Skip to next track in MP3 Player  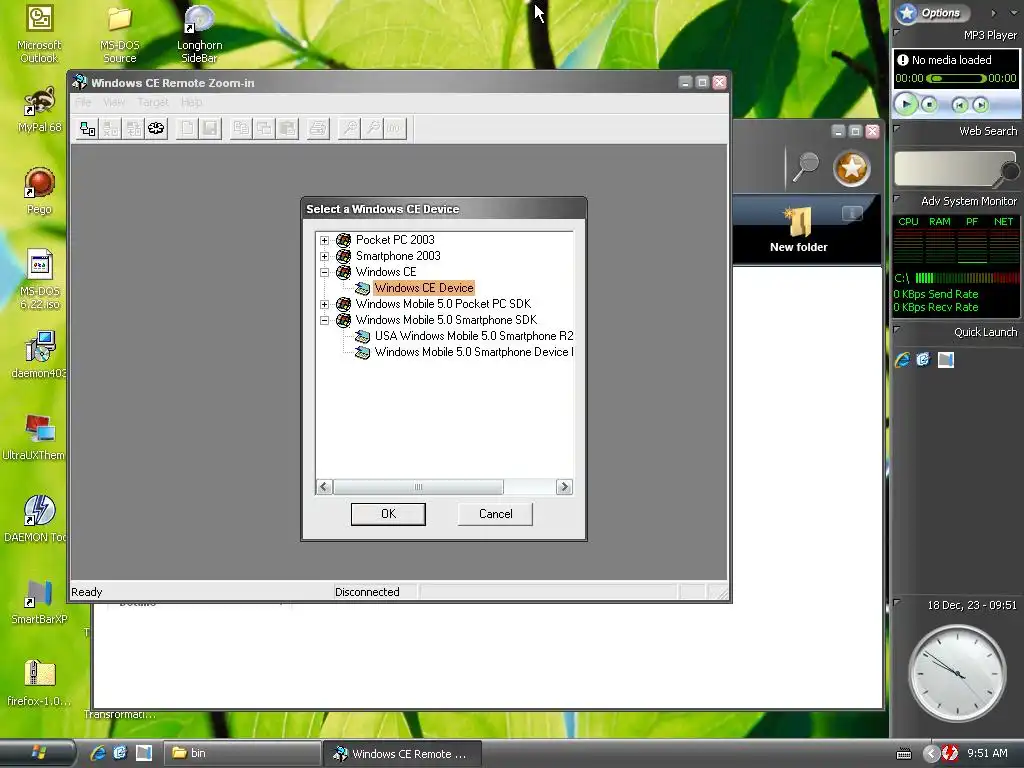point(980,104)
